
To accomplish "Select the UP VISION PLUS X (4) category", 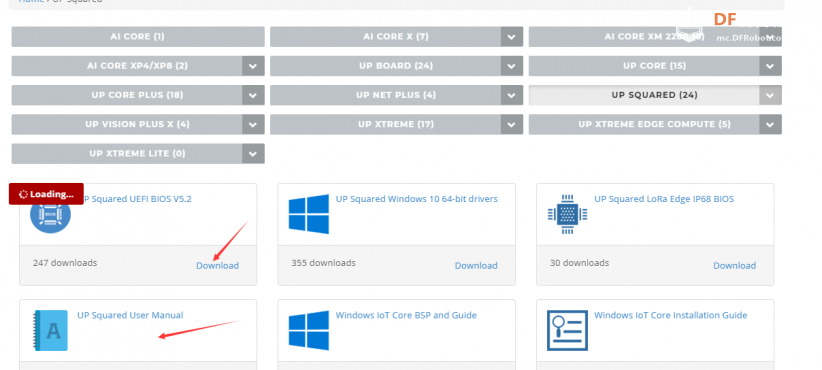I will click(127, 125).
